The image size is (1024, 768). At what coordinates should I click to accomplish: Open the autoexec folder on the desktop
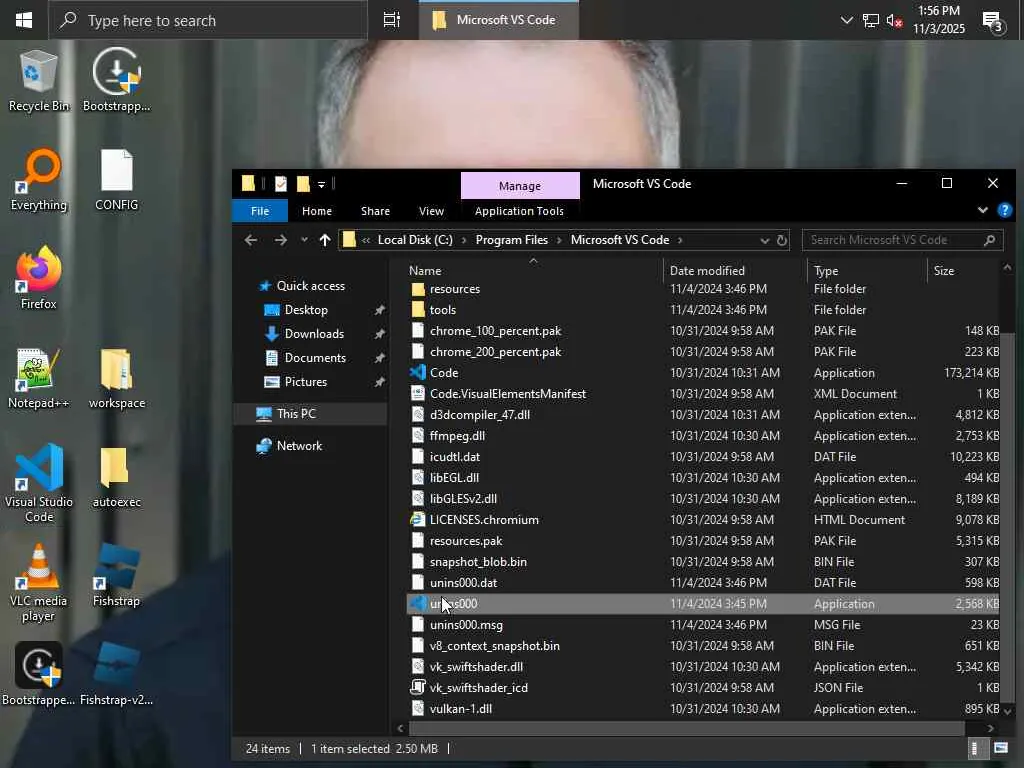116,477
